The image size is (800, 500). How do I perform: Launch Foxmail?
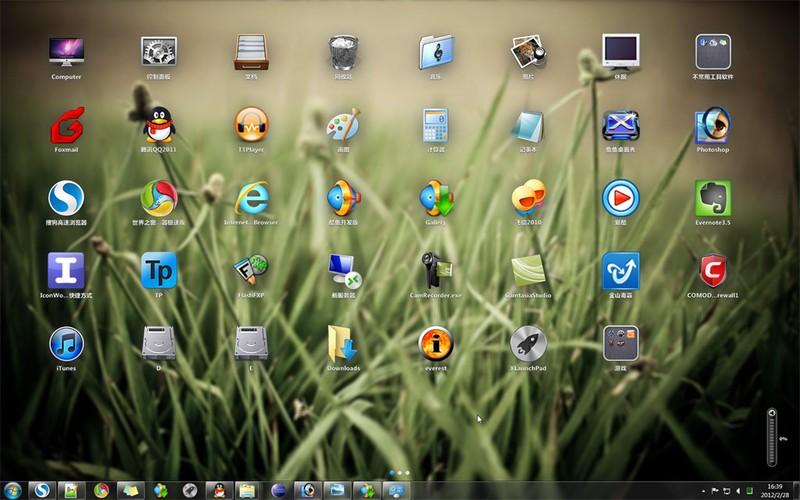pos(66,125)
